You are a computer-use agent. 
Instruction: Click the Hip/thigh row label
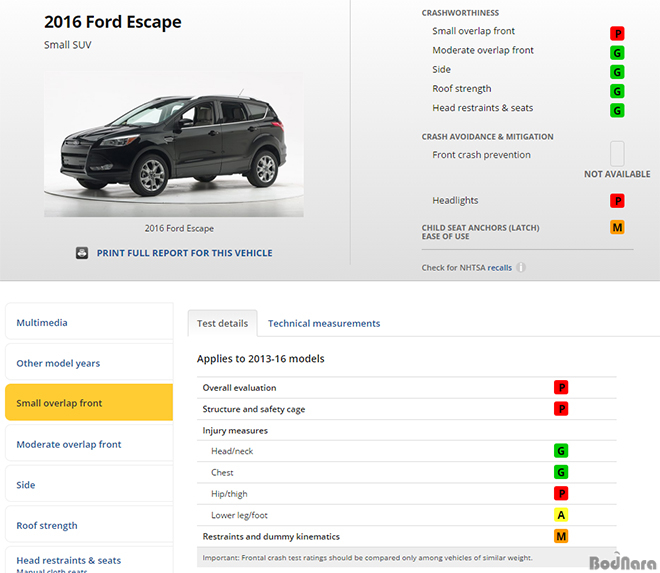(229, 494)
